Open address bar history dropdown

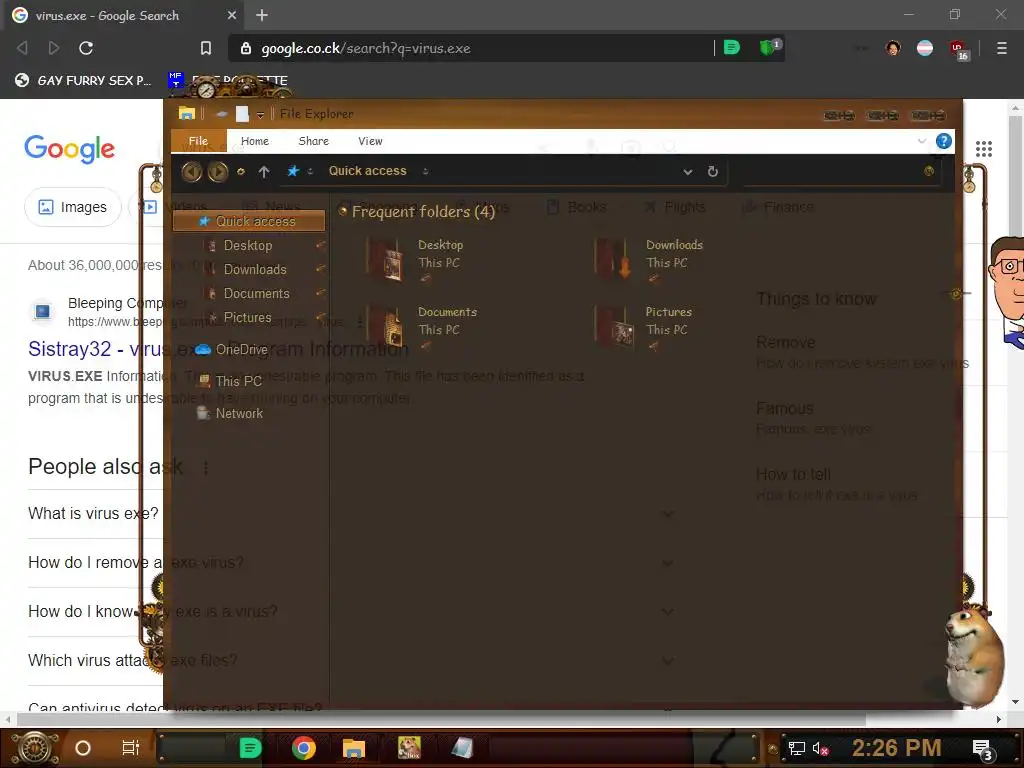688,172
